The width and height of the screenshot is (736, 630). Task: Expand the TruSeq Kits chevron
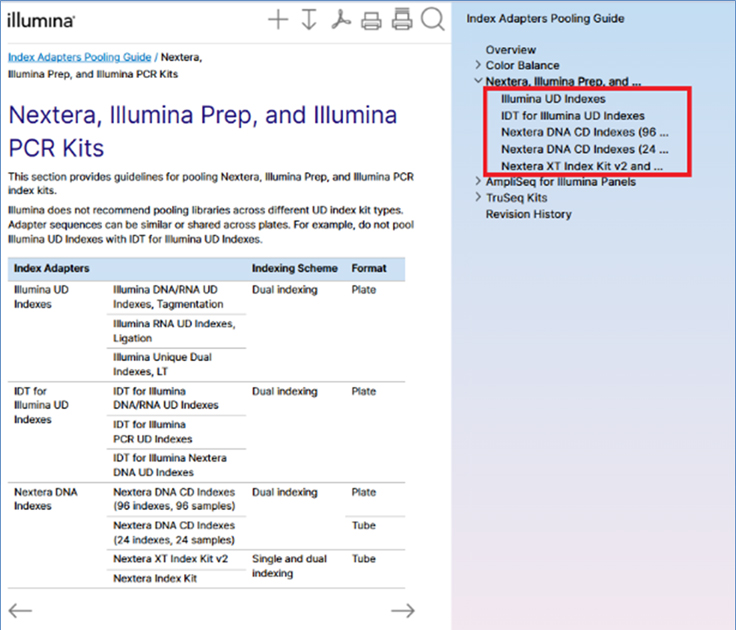point(478,198)
